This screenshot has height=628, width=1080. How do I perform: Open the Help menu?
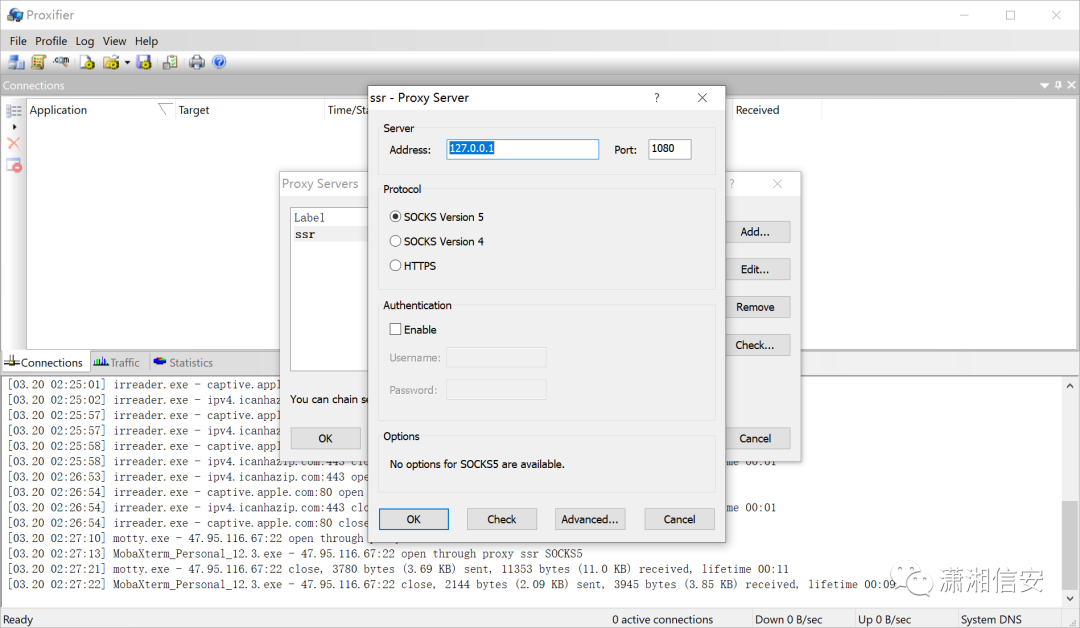pos(146,41)
